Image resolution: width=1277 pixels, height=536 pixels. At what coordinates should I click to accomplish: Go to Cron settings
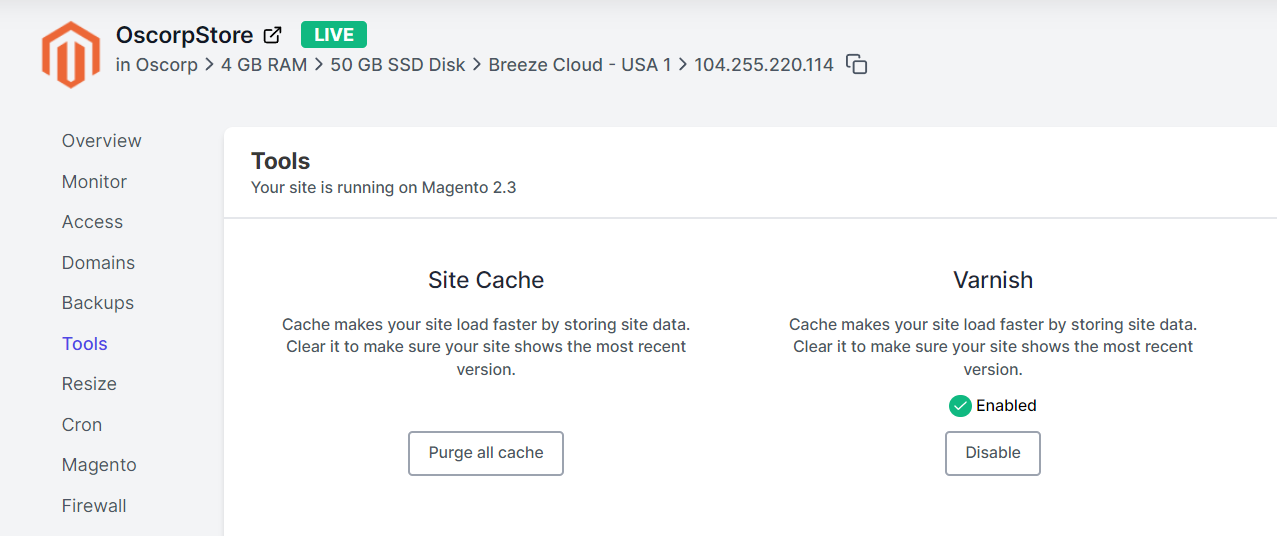82,425
